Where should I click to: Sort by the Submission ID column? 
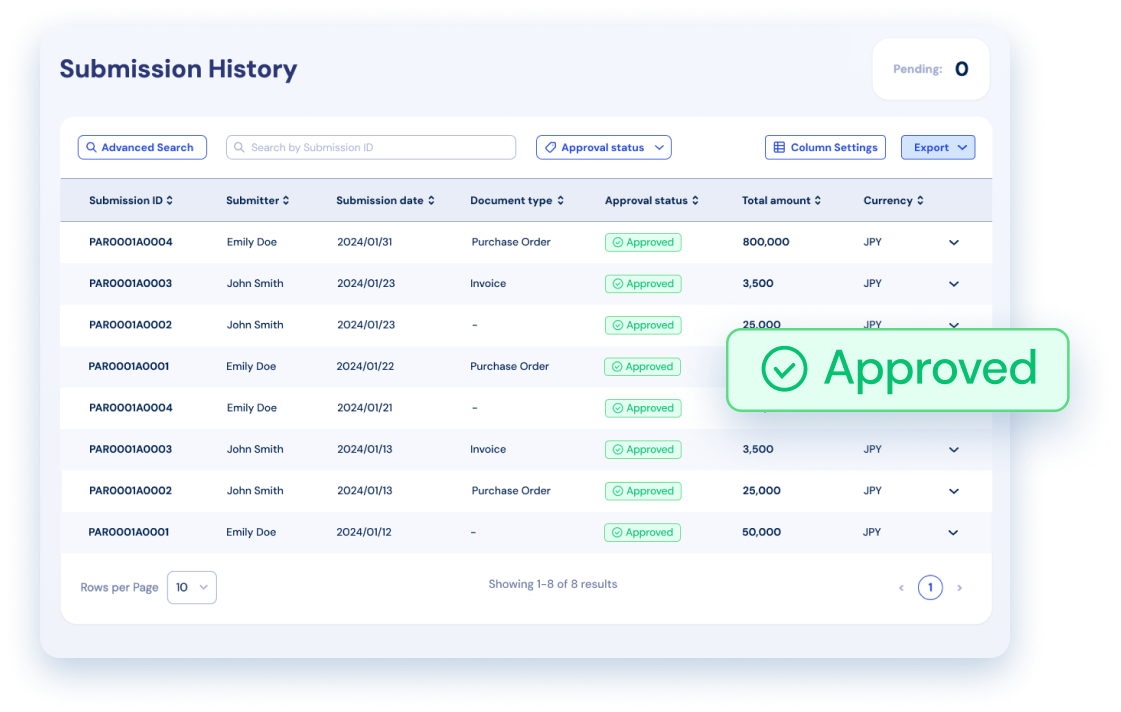[131, 200]
